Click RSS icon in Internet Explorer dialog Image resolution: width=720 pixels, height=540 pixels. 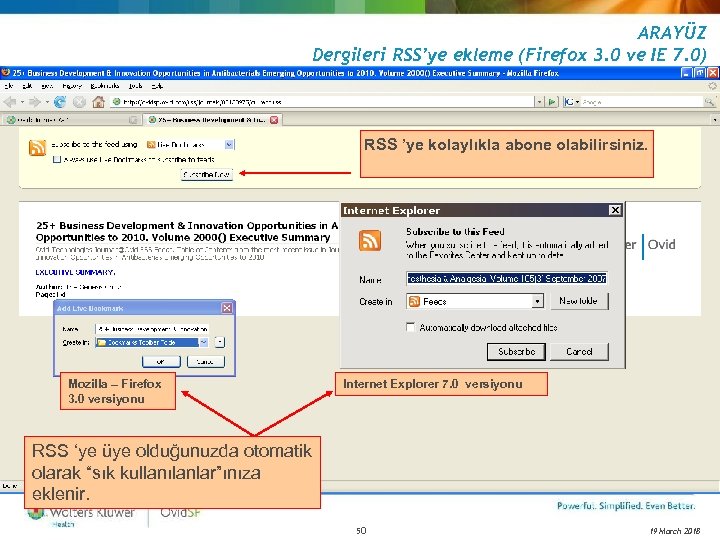click(370, 240)
